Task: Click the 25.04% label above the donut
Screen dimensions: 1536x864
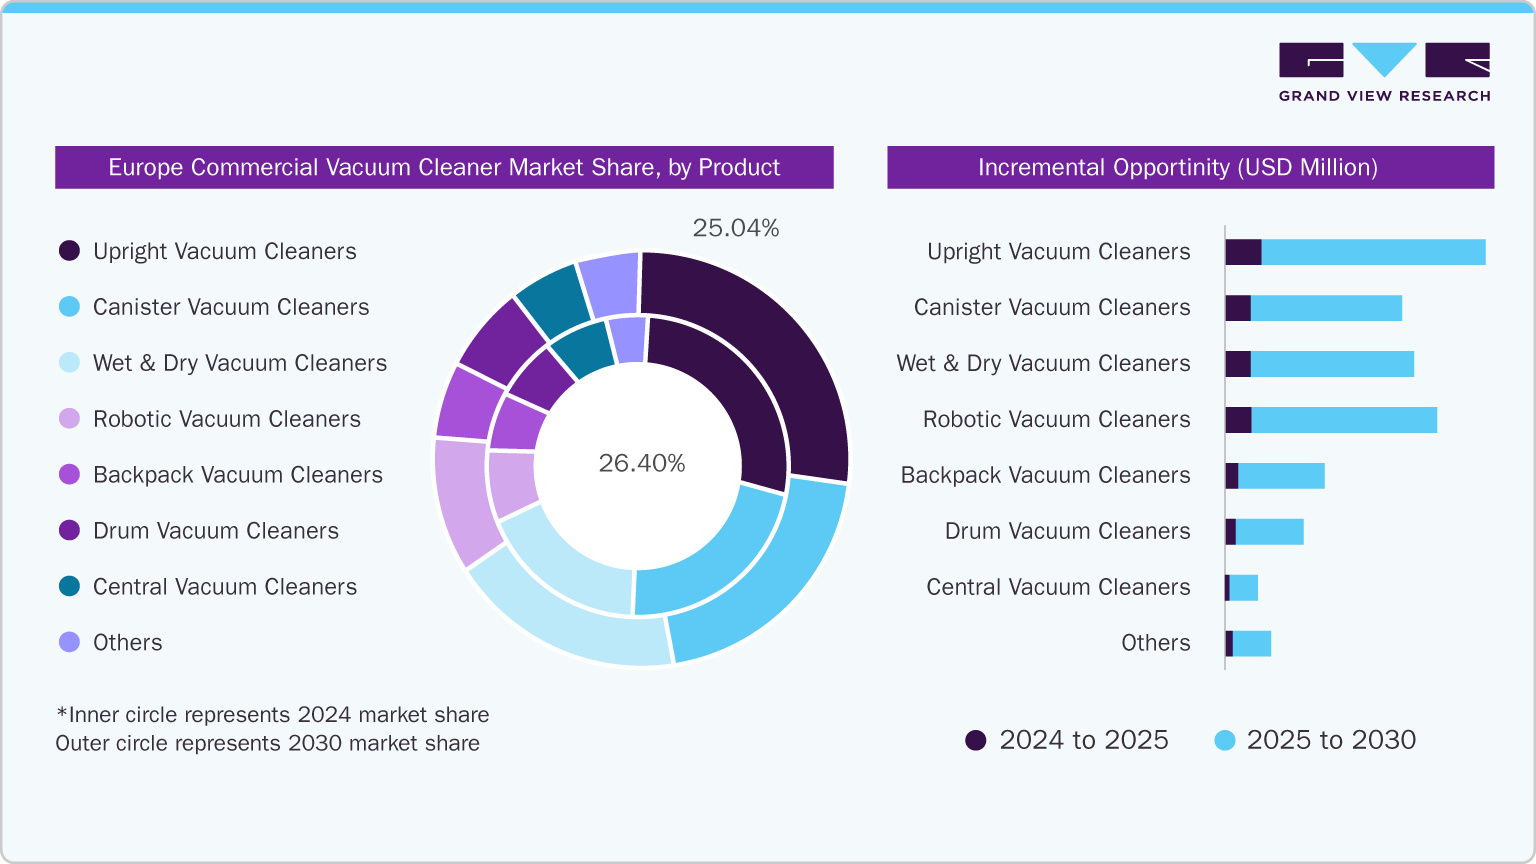Action: 735,228
